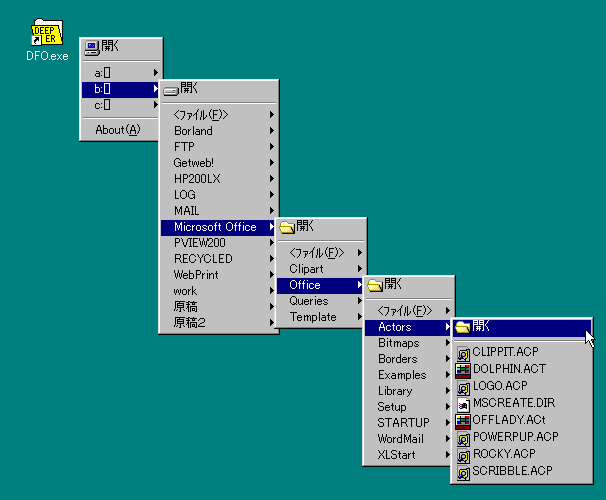Open the LOG folder entry
Viewport: 606px width, 500px height.
pos(219,195)
